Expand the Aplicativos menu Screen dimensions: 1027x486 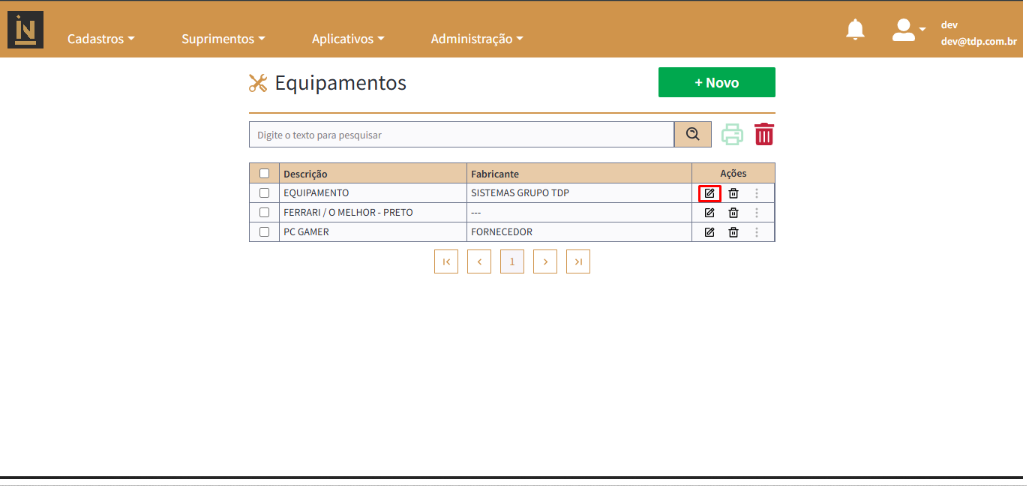(x=348, y=39)
